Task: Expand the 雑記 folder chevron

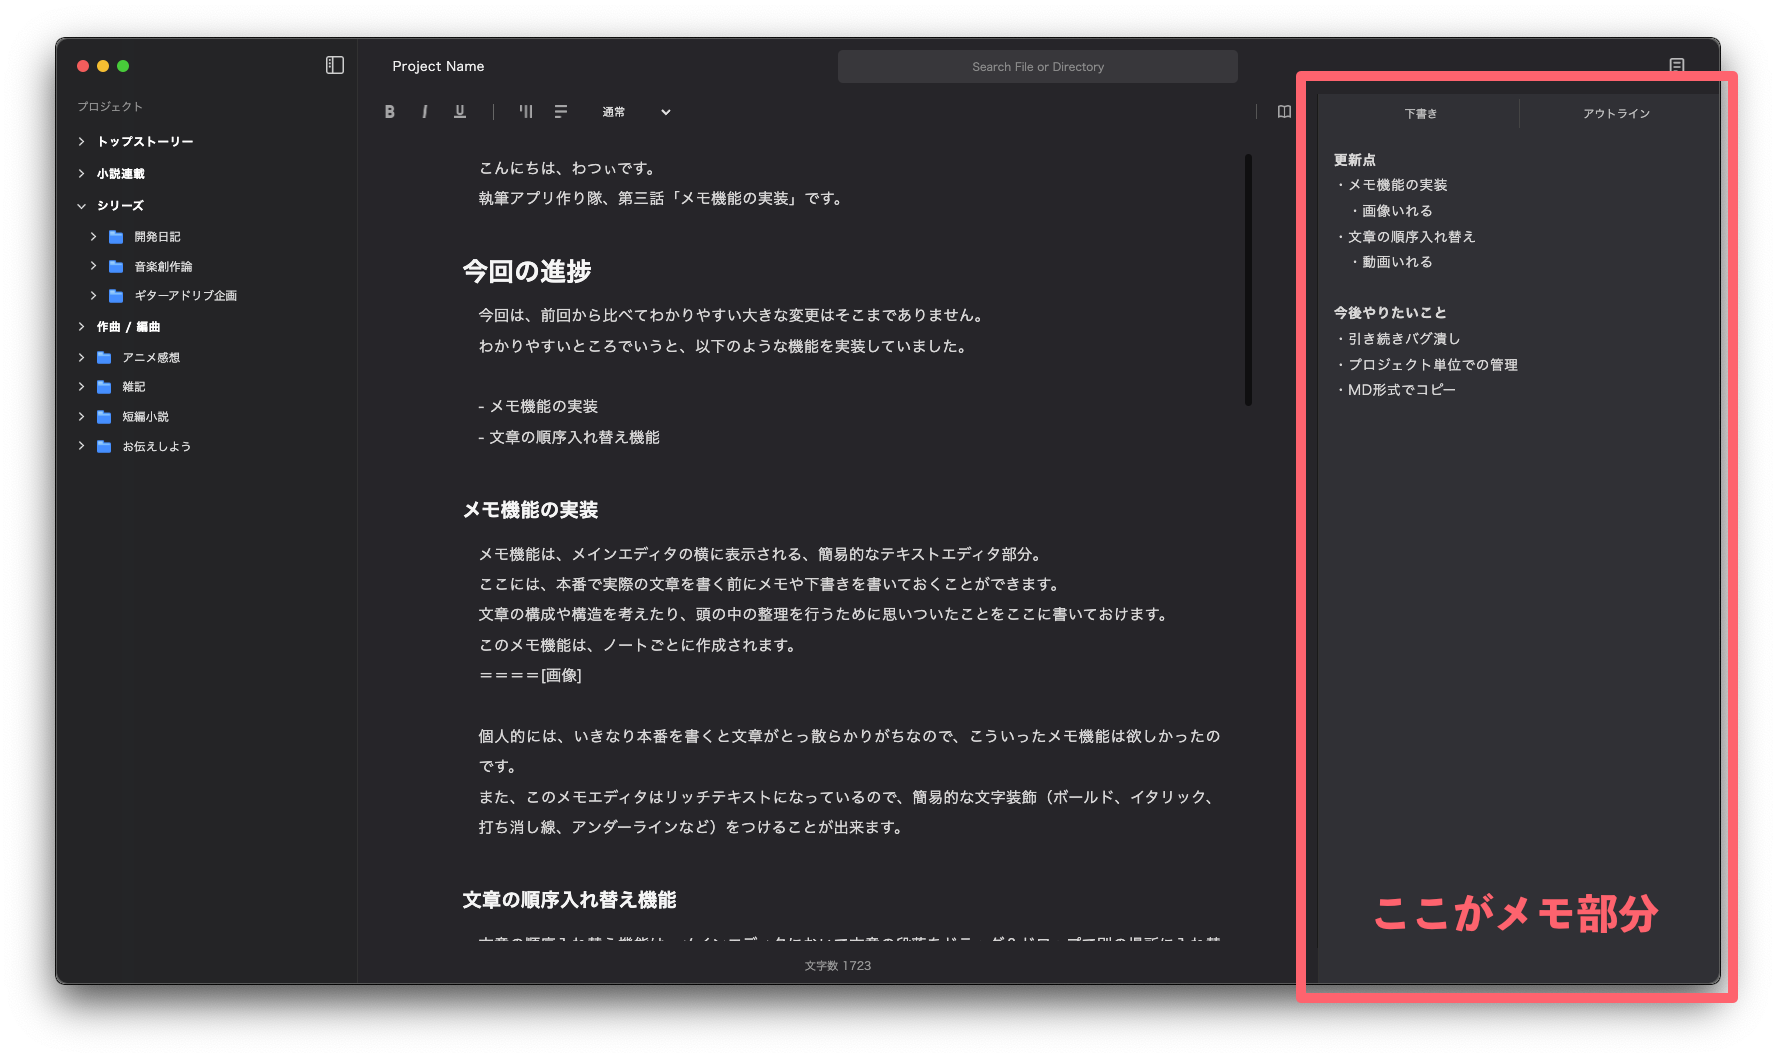Action: tap(82, 387)
